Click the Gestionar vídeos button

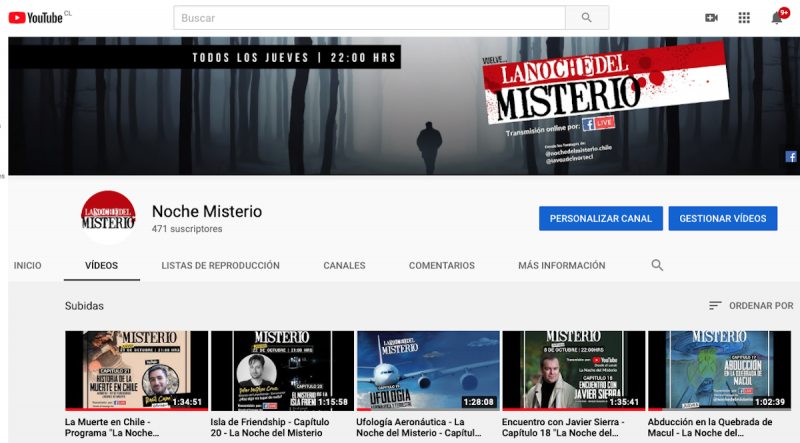723,218
